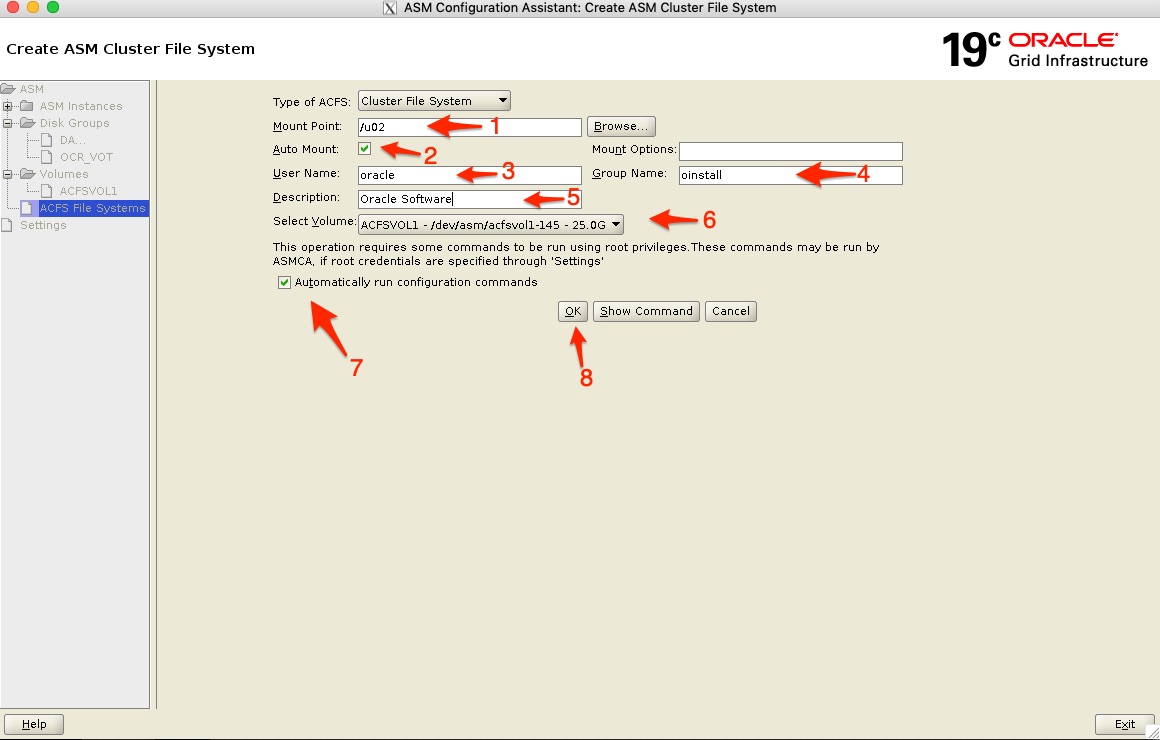Click the 'Create ASM Cluster File System' heading
Image resolution: width=1160 pixels, height=740 pixels.
[x=130, y=49]
